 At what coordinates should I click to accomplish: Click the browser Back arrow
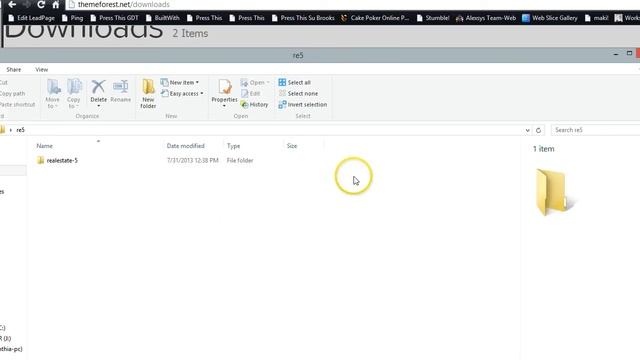point(12,4)
